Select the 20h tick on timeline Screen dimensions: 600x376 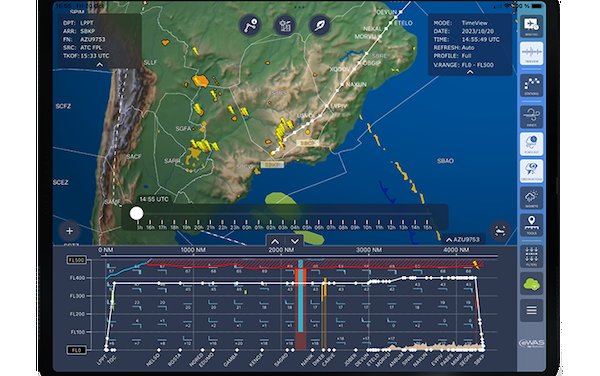(198, 225)
